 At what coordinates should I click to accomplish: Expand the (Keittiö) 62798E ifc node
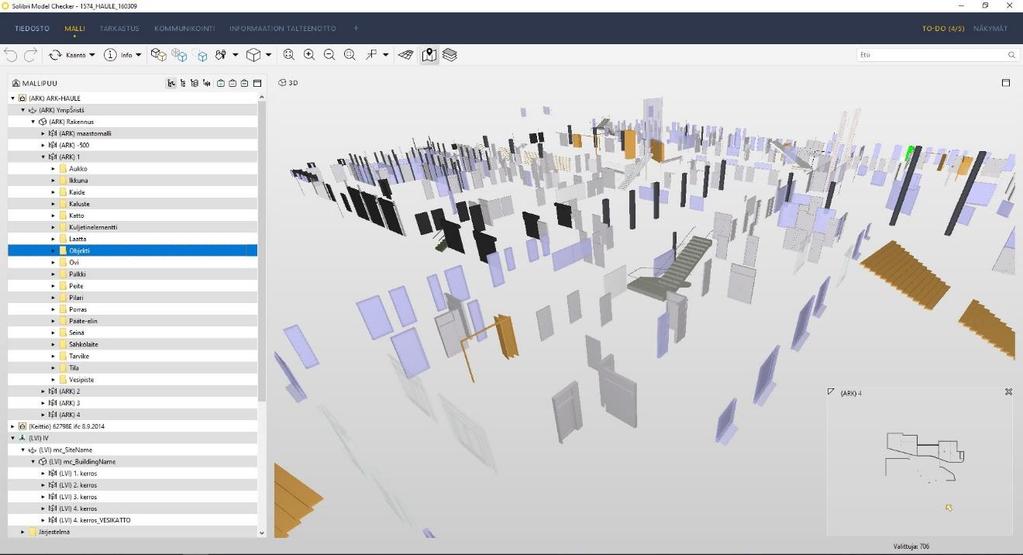point(12,427)
